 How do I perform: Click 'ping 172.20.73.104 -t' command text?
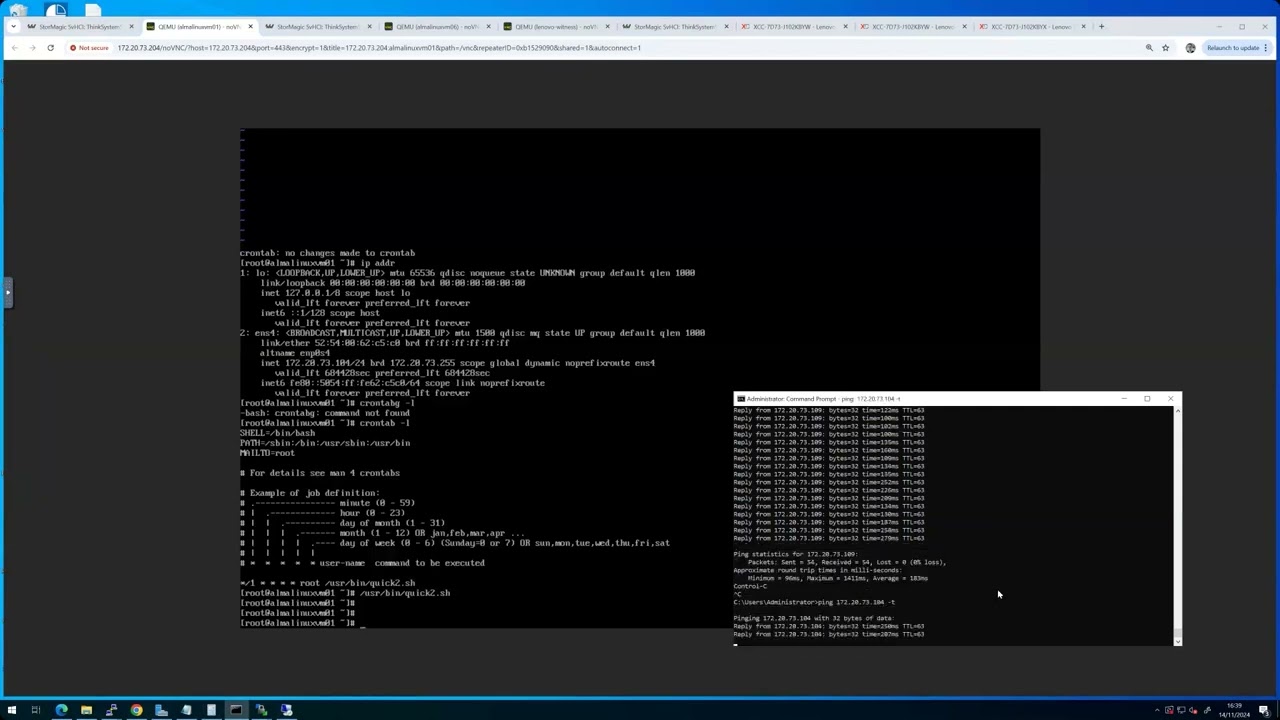click(x=856, y=602)
